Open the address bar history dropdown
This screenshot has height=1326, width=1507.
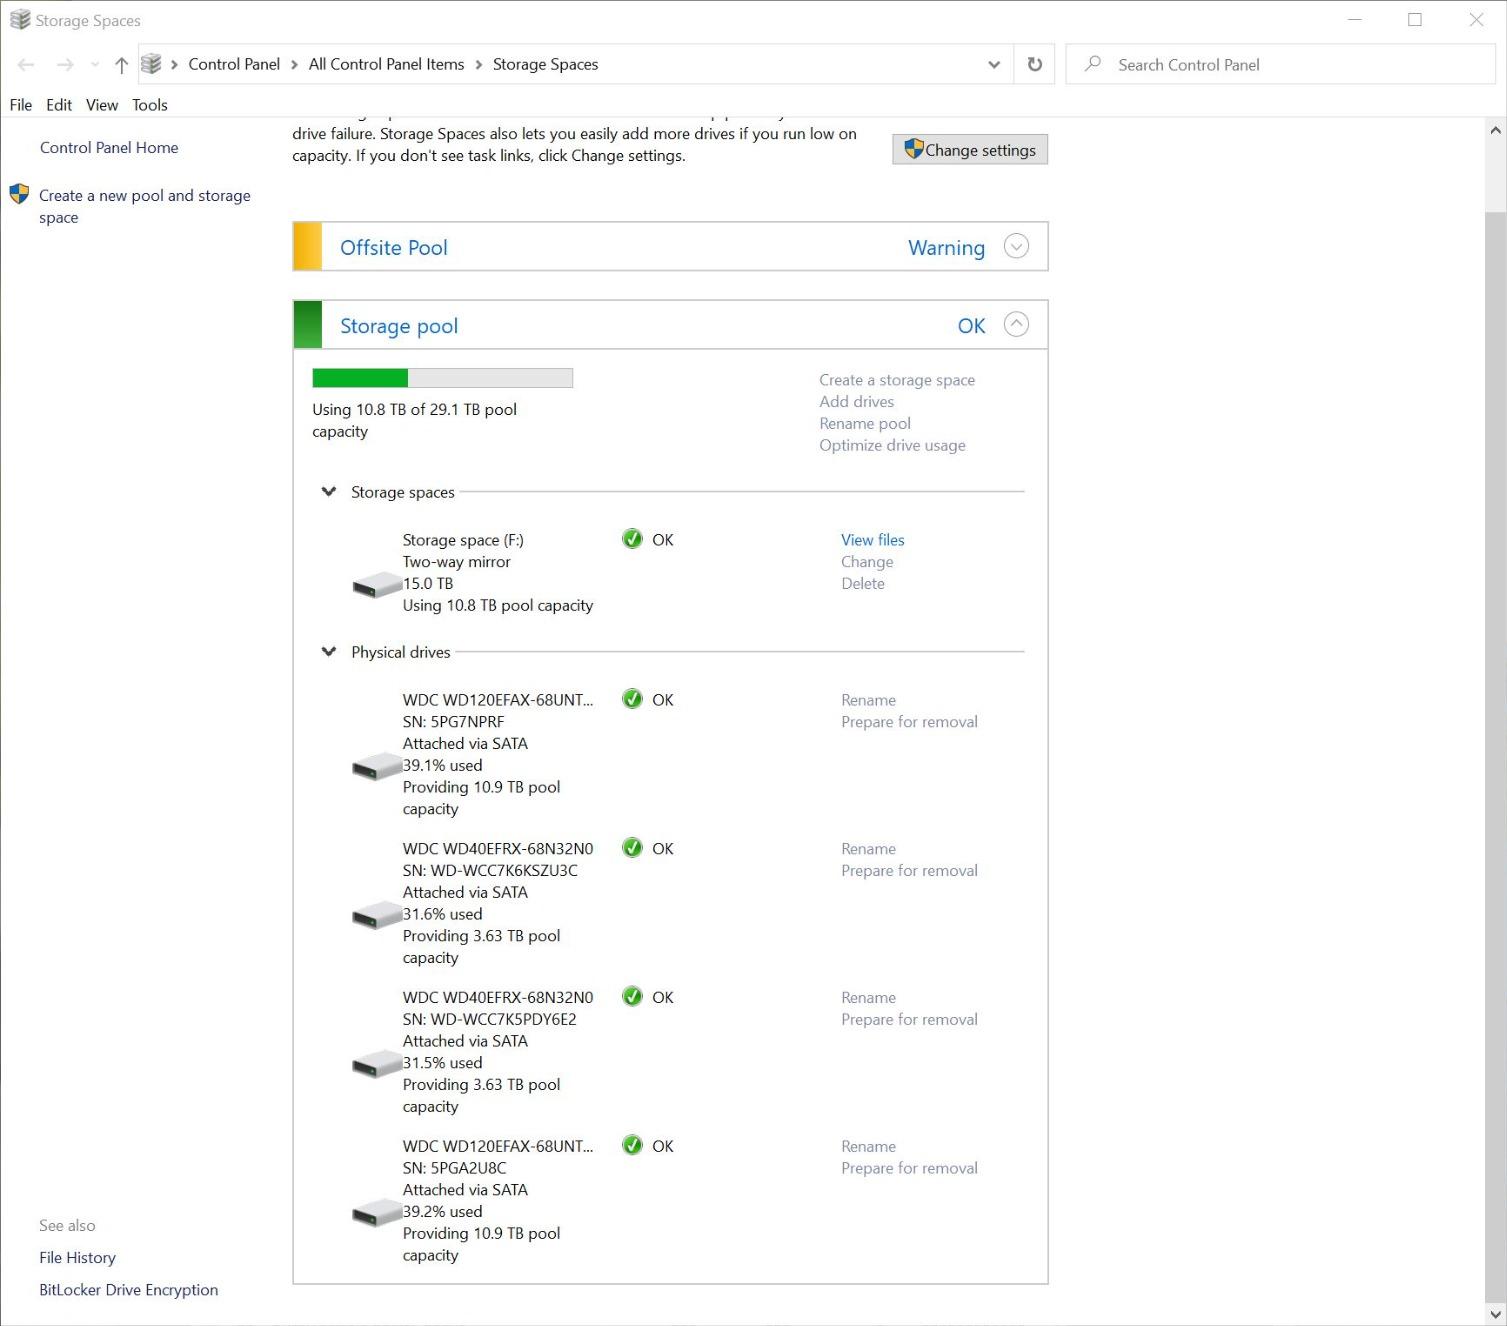tap(994, 65)
